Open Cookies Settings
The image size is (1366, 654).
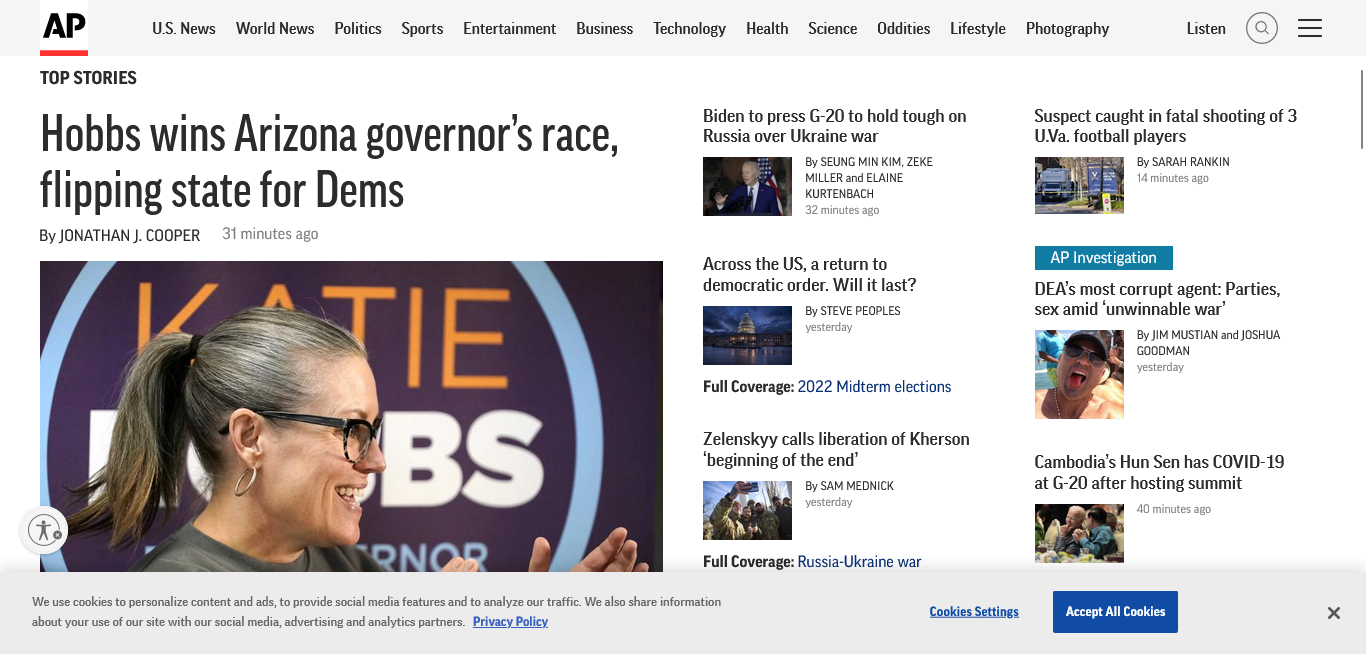point(974,612)
